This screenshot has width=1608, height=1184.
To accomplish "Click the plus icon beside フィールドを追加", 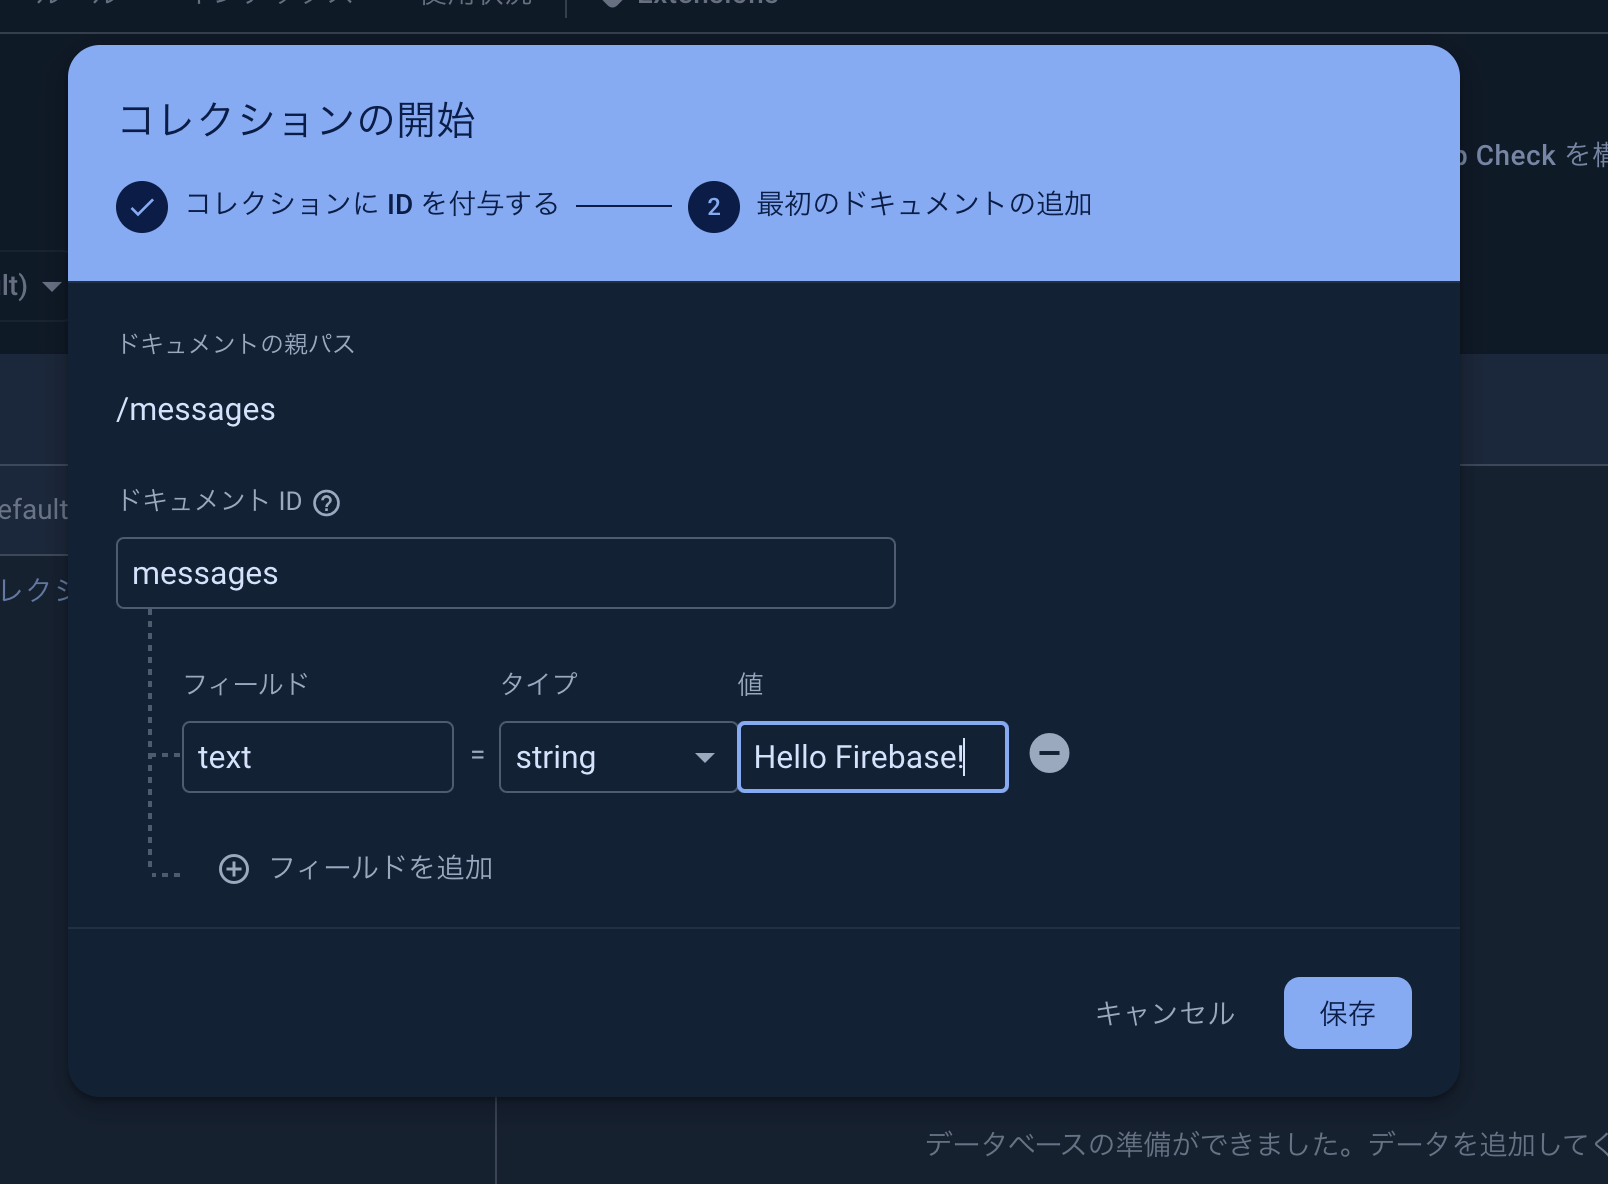I will point(234,869).
